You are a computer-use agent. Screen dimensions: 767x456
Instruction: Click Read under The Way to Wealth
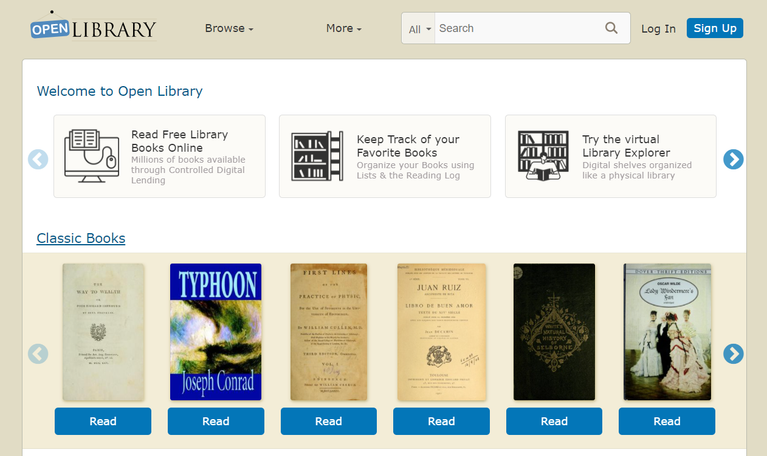pyautogui.click(x=103, y=421)
